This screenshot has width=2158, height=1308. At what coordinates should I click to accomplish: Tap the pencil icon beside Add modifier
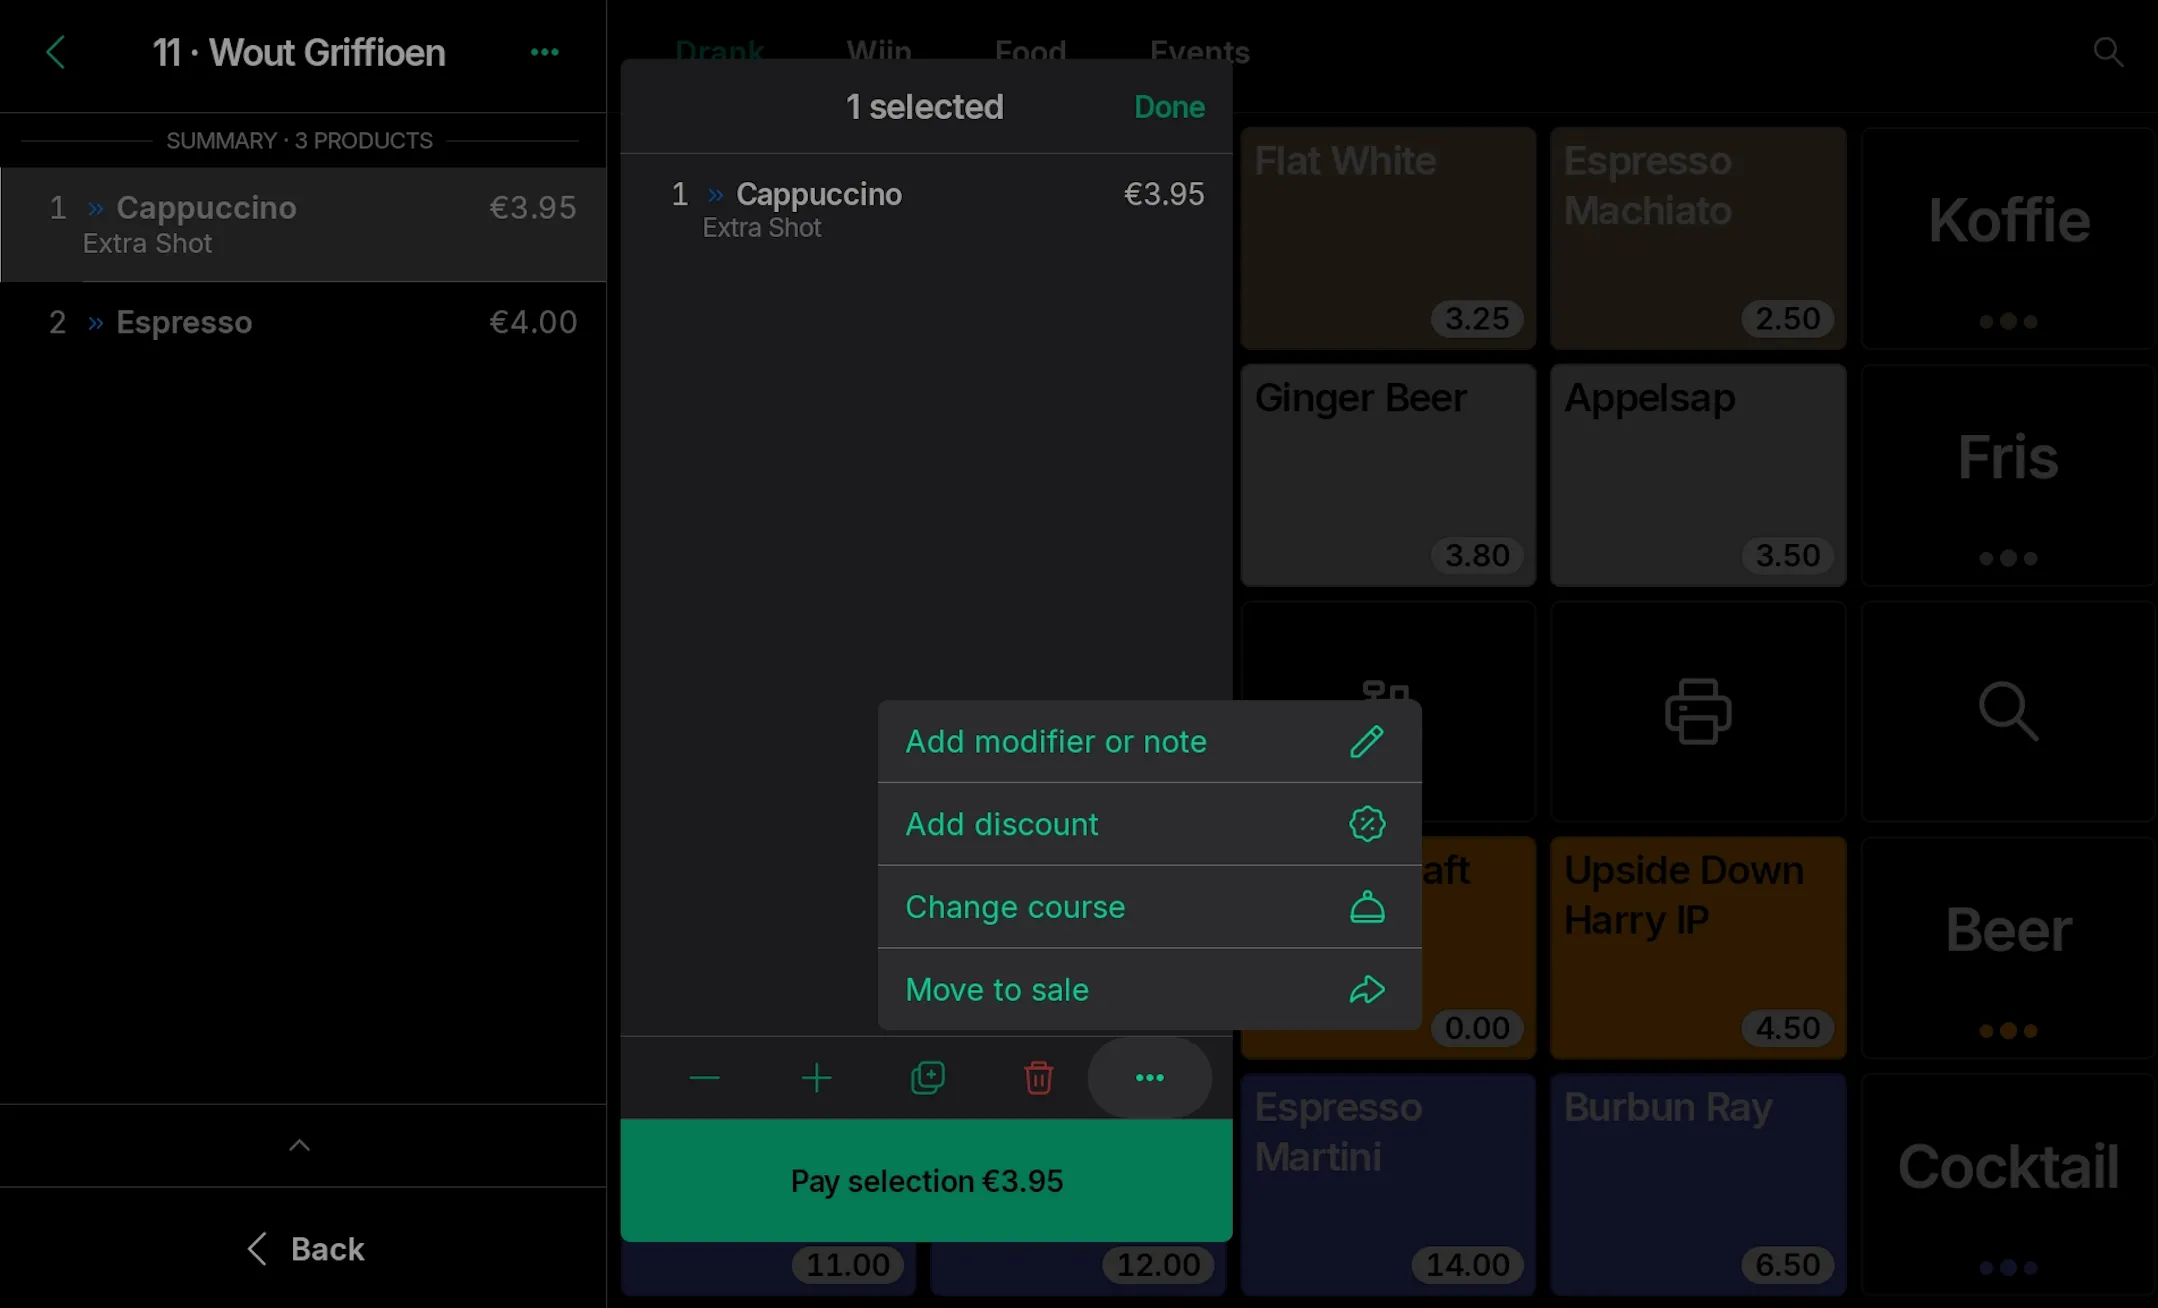[1367, 741]
